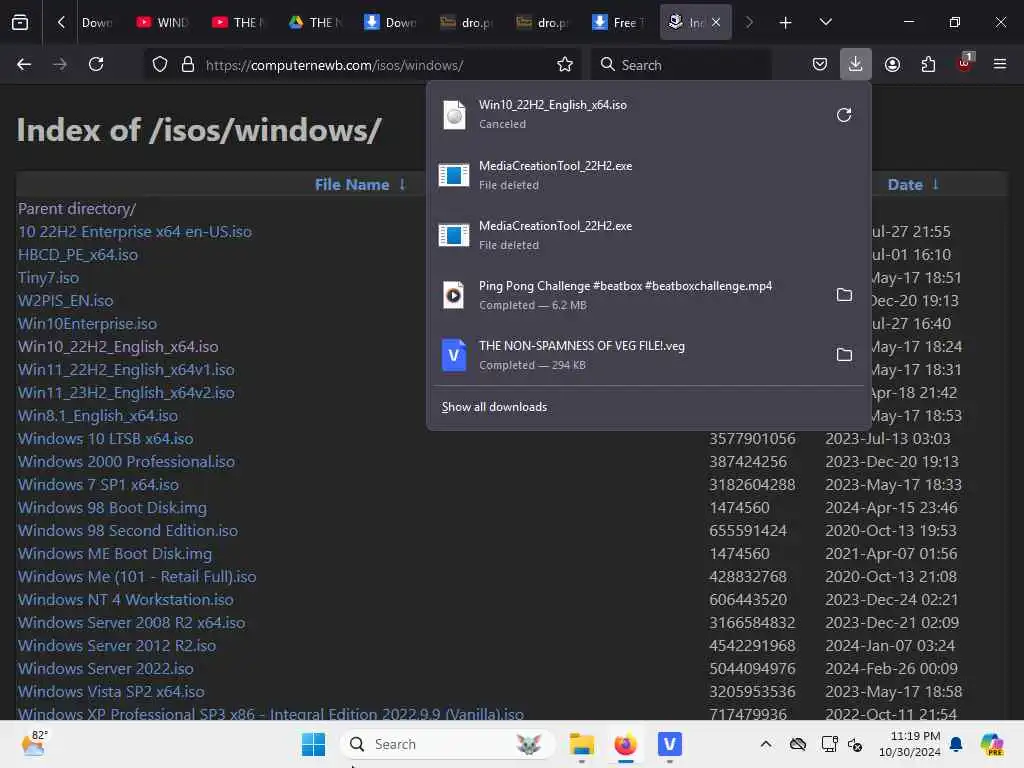Open the HBCD_PE_x64.iso link
The height and width of the screenshot is (768, 1024).
click(78, 255)
